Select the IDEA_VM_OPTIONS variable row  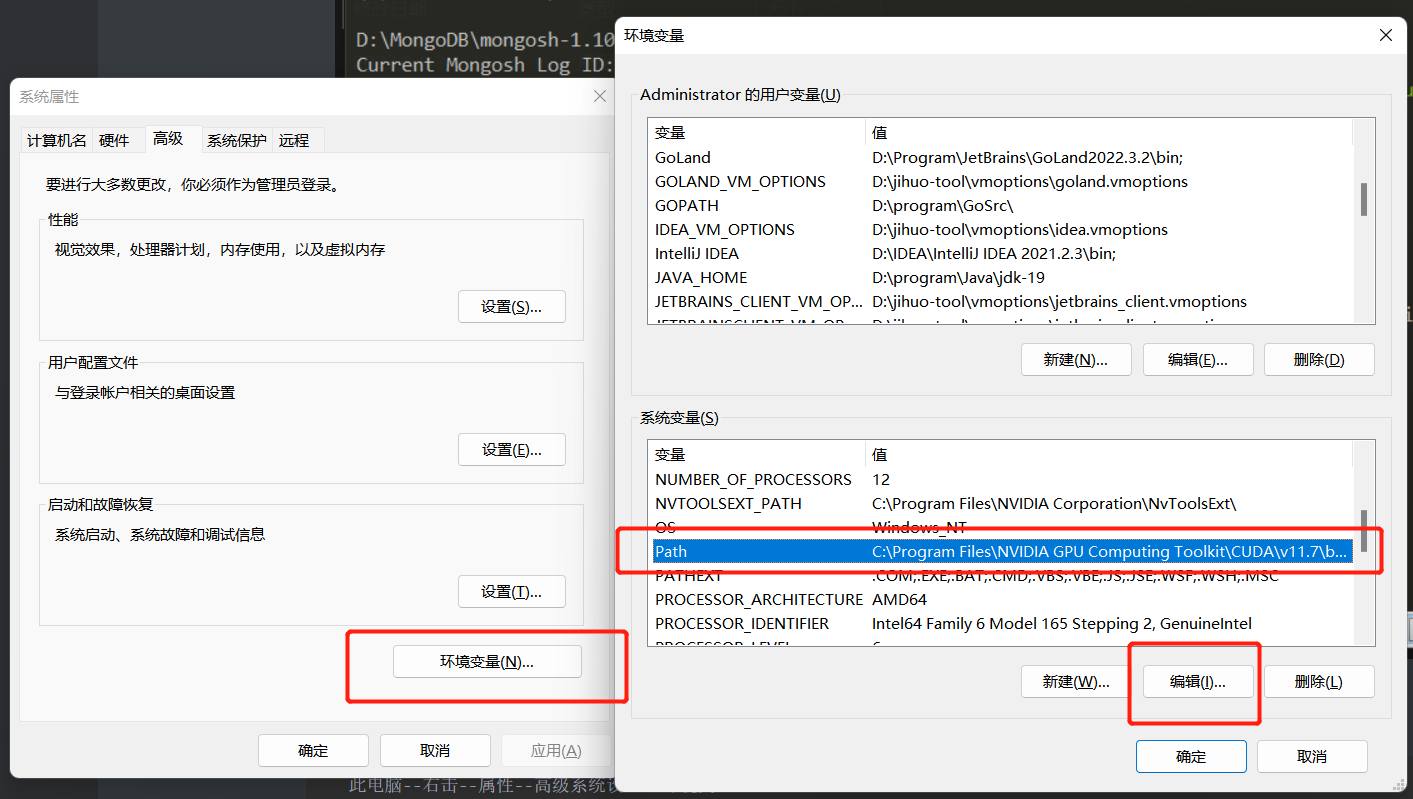[1002, 230]
